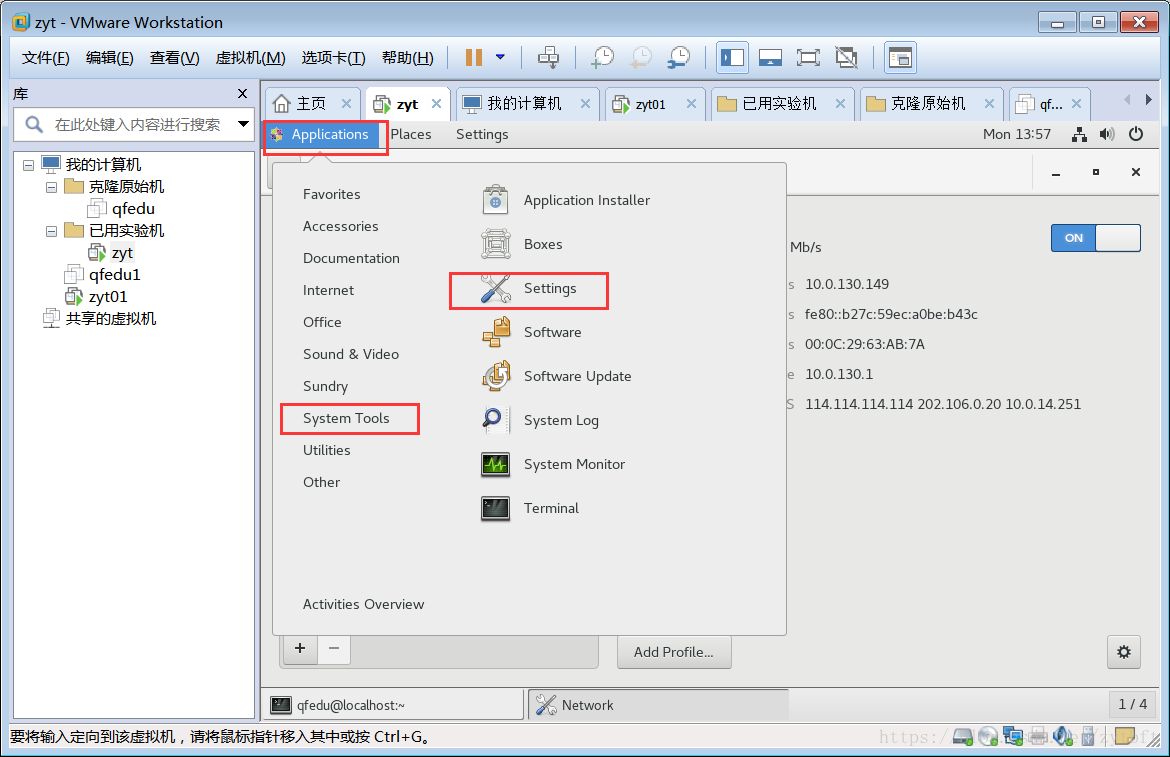Collapse the 我的计算机 tree node
1170x757 pixels.
pyautogui.click(x=28, y=165)
